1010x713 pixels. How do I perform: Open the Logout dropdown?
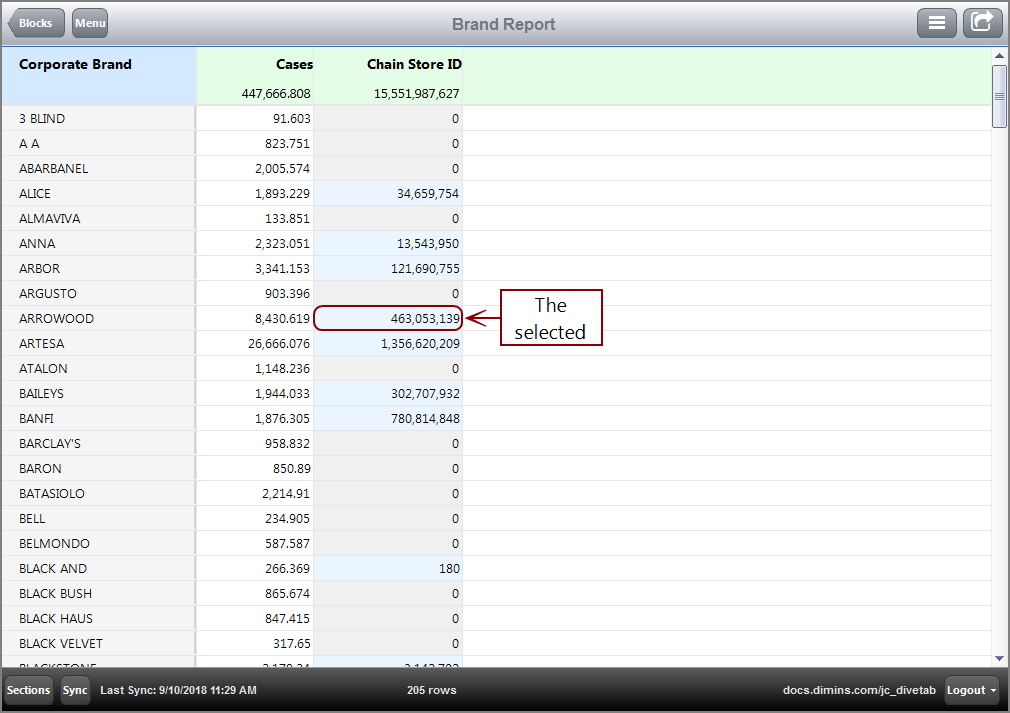(x=969, y=690)
